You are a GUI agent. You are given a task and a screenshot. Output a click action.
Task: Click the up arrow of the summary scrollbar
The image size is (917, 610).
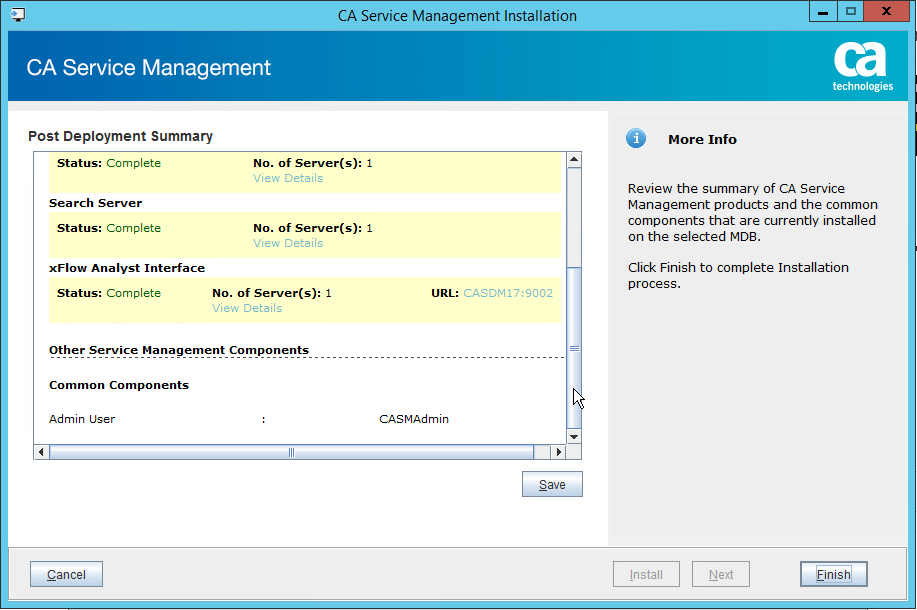(574, 158)
